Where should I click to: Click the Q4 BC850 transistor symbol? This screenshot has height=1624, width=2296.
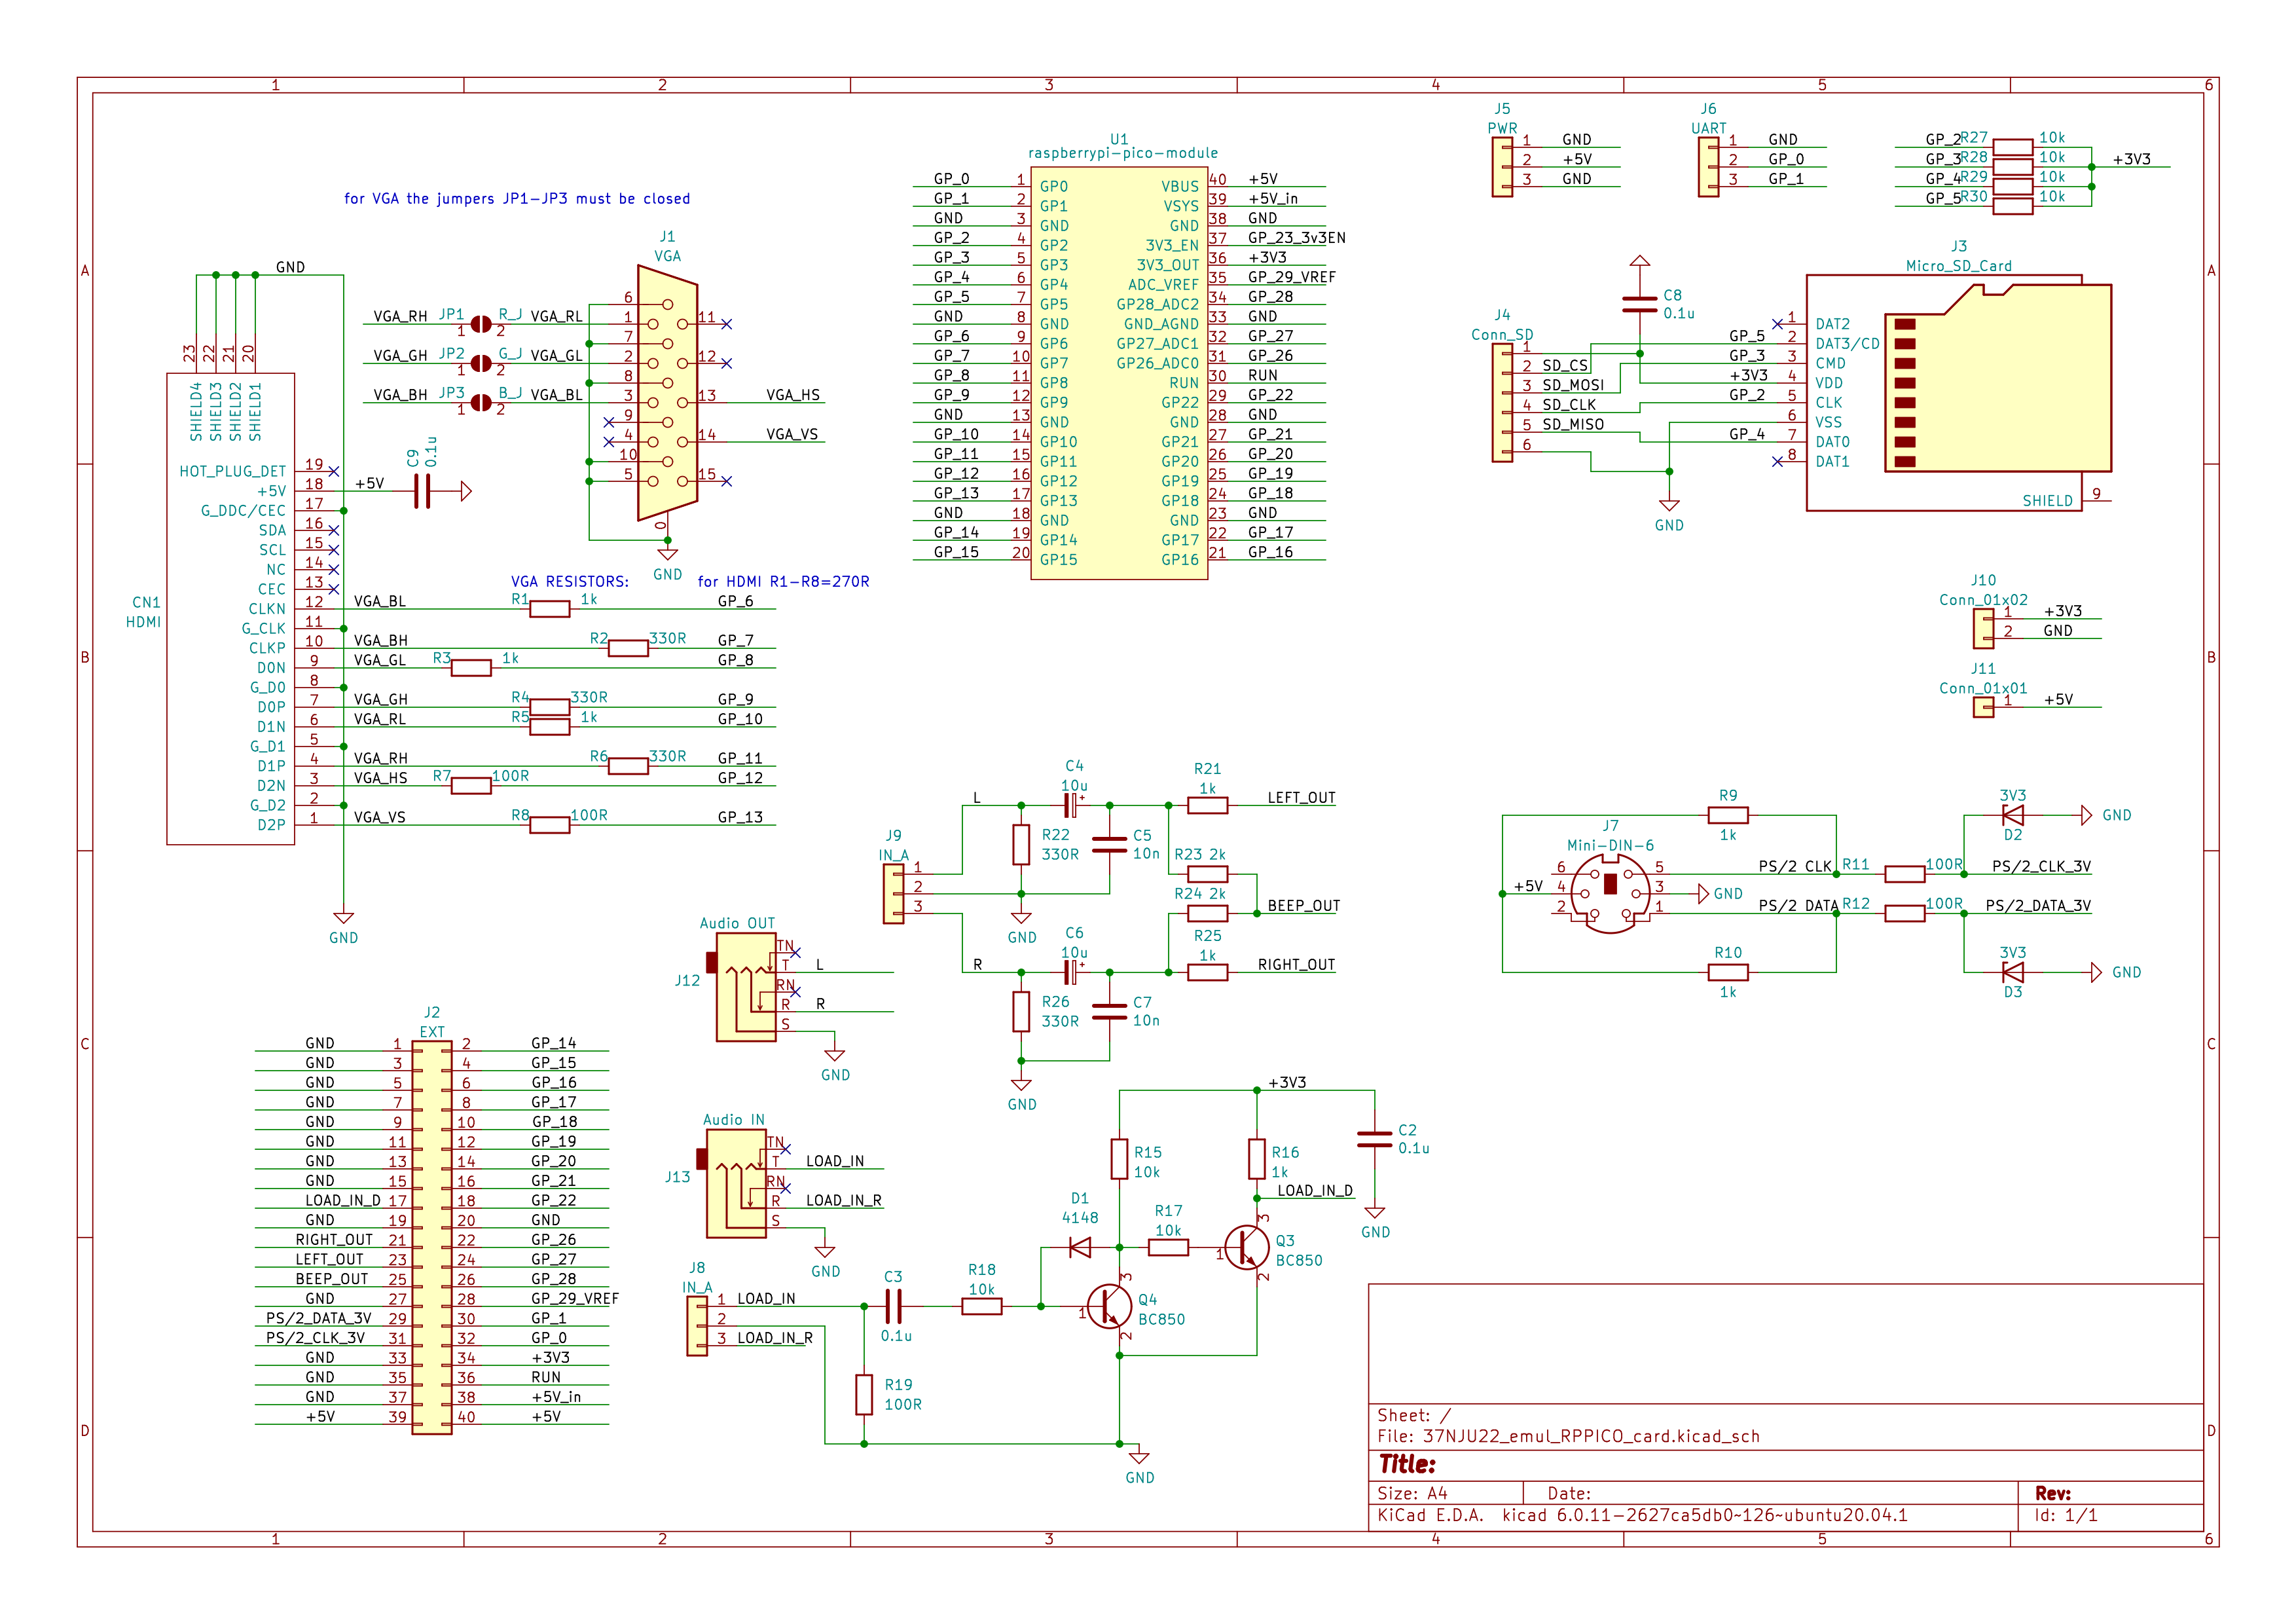point(1109,1306)
